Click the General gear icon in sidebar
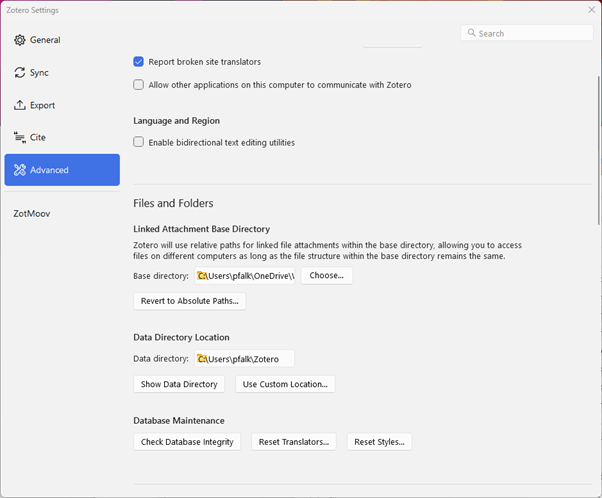The width and height of the screenshot is (602, 498). [20, 40]
